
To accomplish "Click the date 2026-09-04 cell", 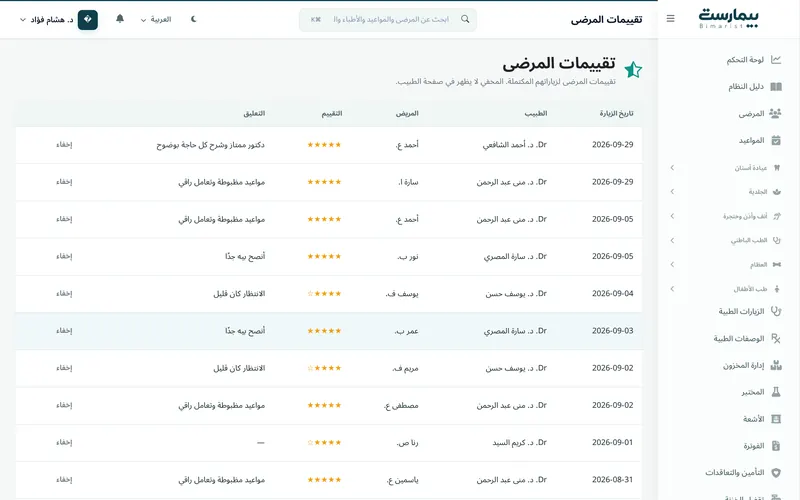I will click(613, 293).
